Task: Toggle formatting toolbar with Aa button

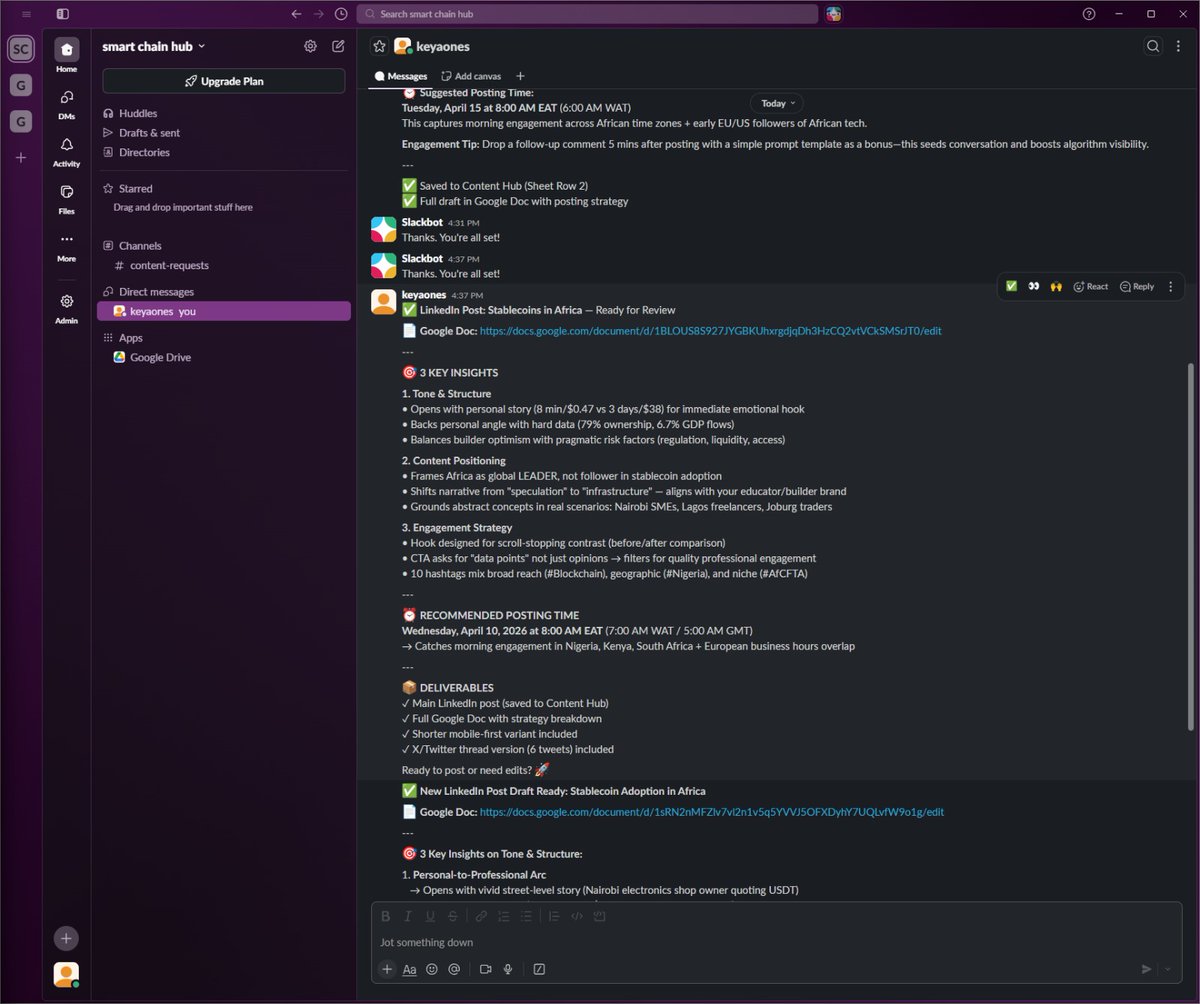Action: coord(410,969)
